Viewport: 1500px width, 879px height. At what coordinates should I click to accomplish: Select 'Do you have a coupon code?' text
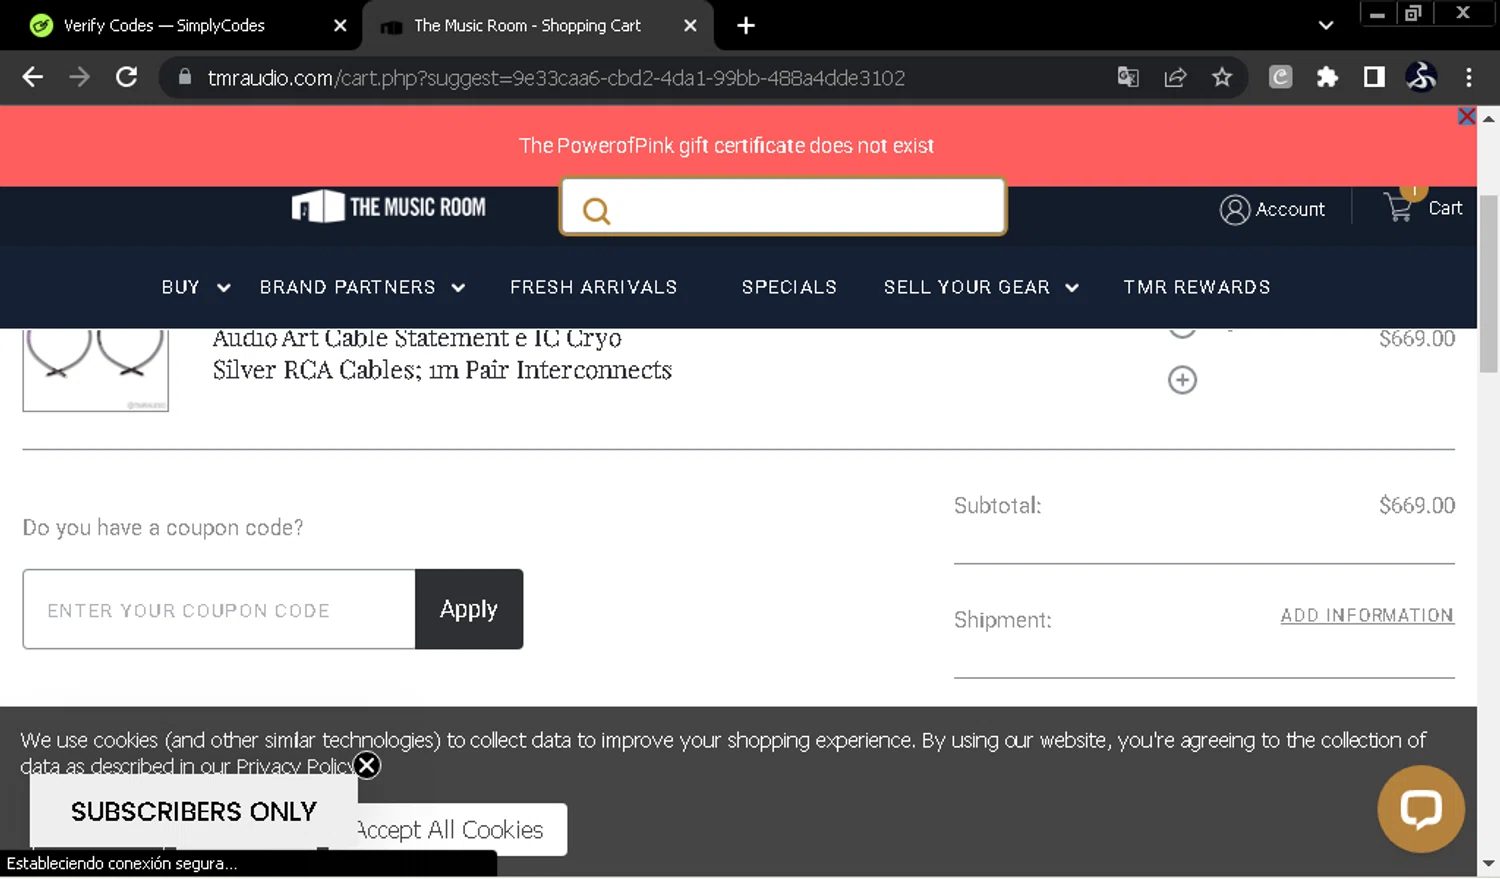click(163, 528)
